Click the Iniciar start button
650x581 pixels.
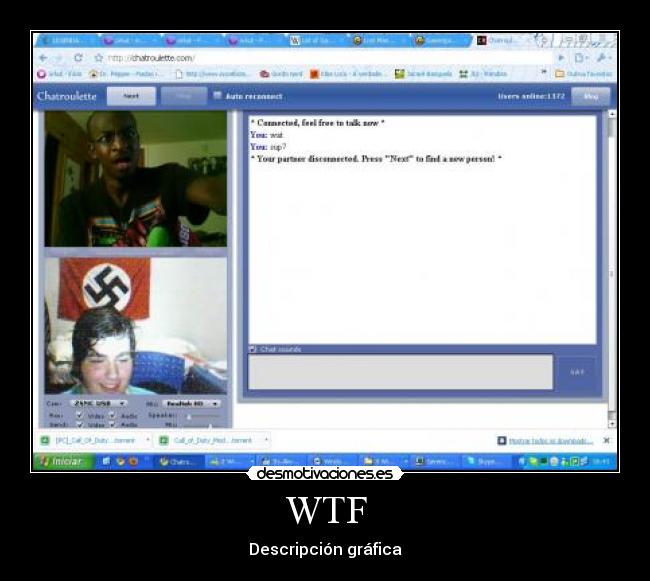[62, 461]
